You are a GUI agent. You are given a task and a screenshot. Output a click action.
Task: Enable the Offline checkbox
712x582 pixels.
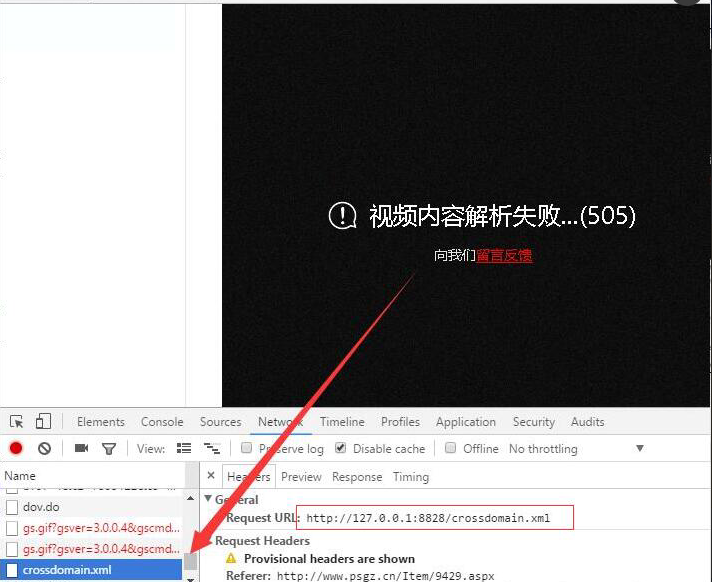tap(451, 449)
